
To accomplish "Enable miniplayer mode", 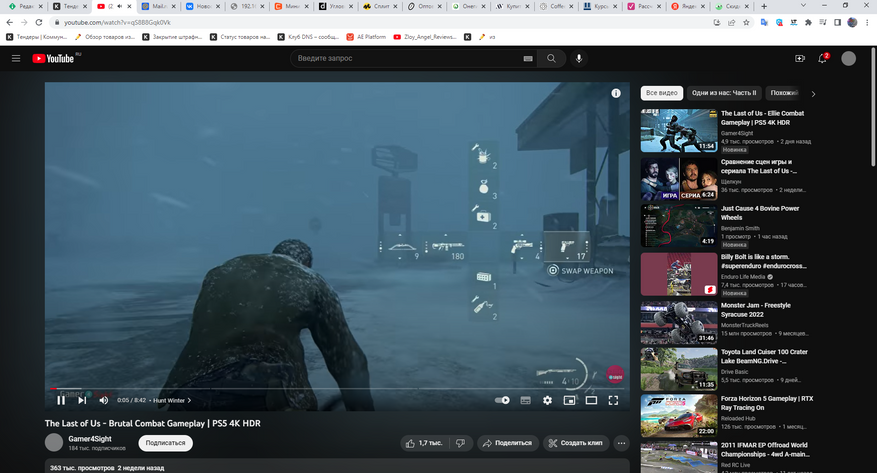I will [x=569, y=400].
